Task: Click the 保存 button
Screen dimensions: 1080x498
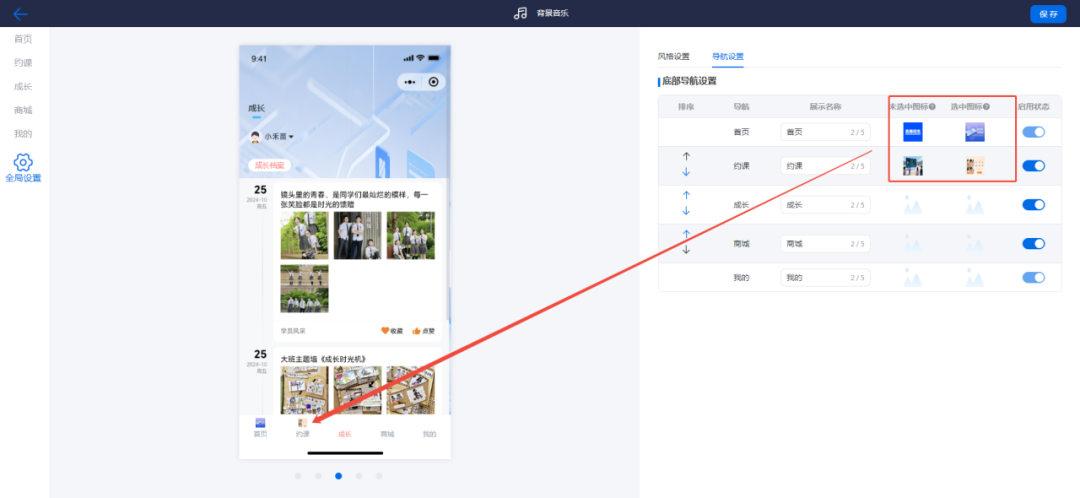Action: pyautogui.click(x=1048, y=14)
